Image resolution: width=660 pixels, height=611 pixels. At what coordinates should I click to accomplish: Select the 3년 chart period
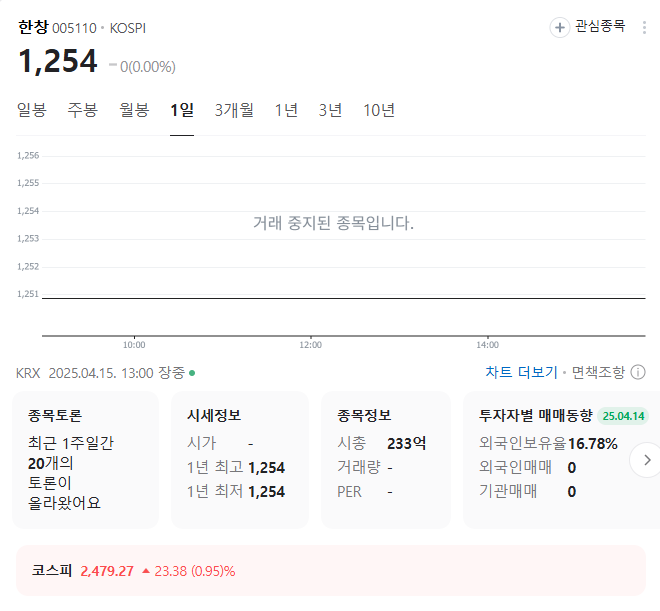tap(330, 110)
